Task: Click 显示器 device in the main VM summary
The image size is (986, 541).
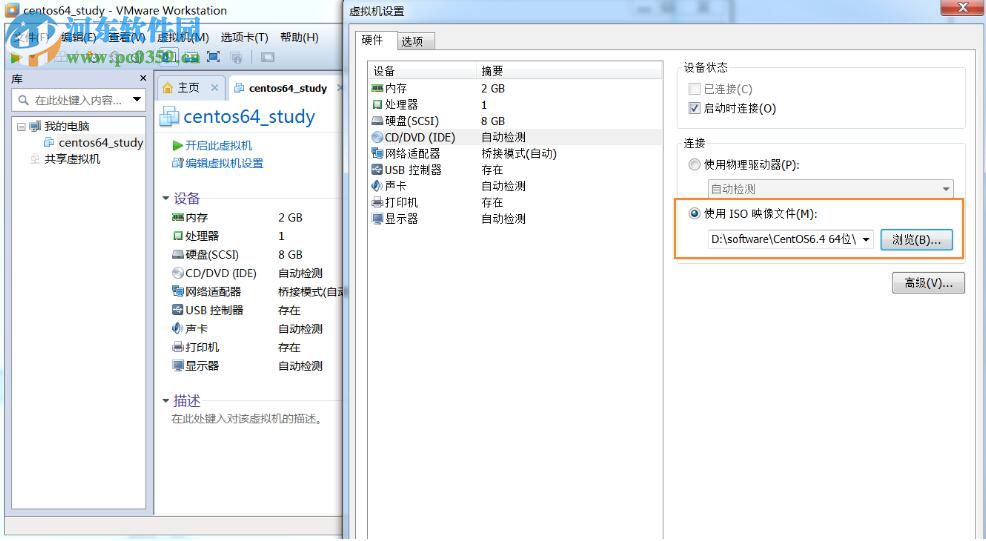Action: (196, 366)
